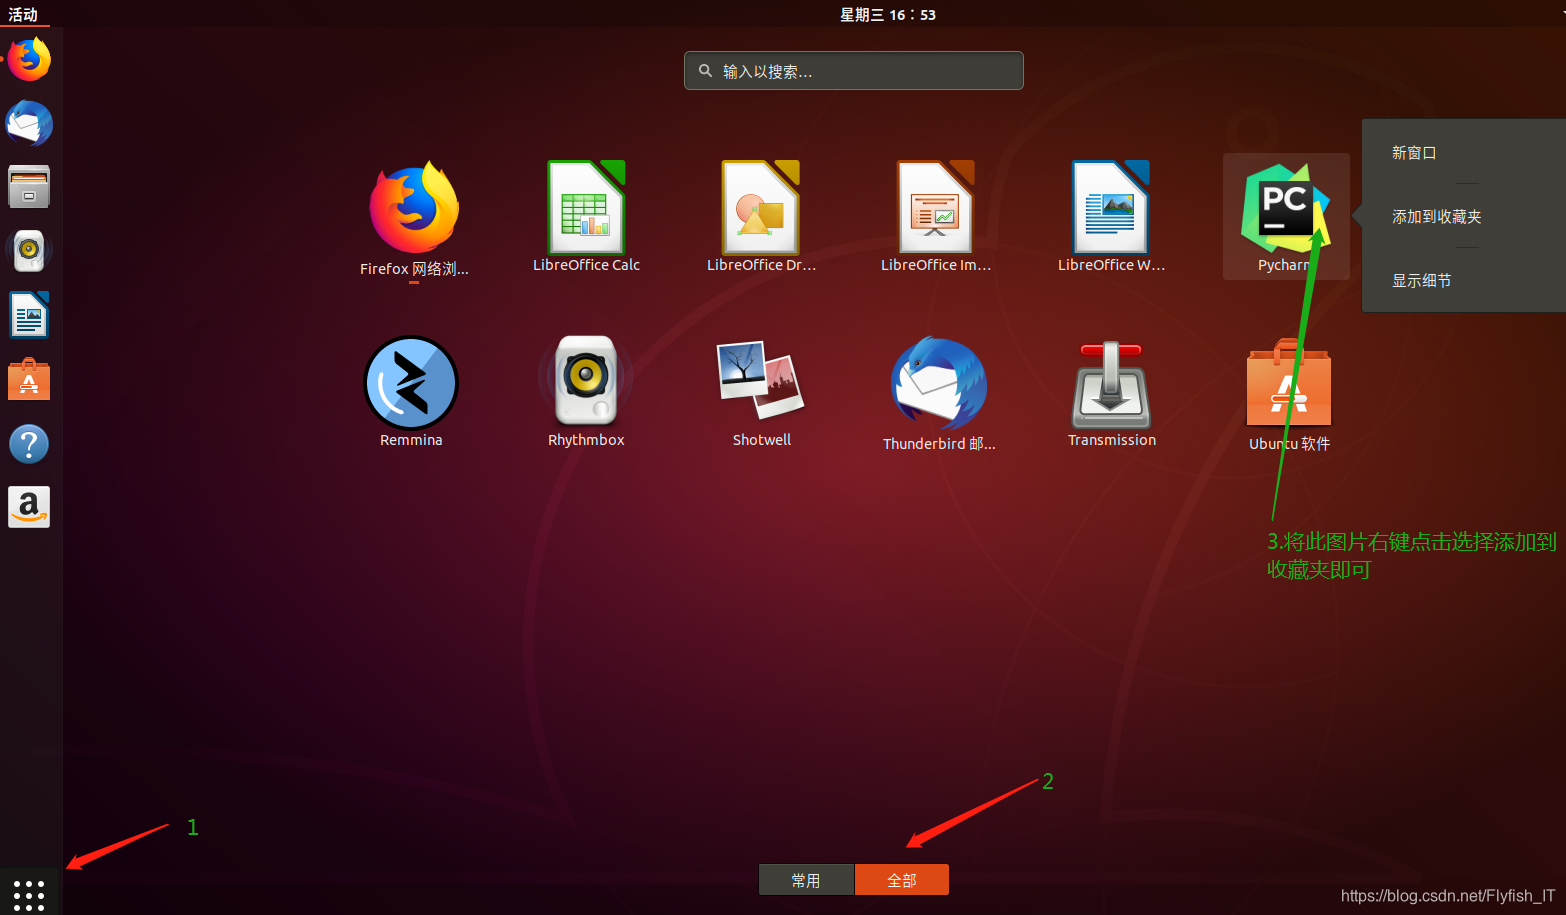1566x915 pixels.
Task: Open Amazon from the dock
Action: click(x=29, y=507)
